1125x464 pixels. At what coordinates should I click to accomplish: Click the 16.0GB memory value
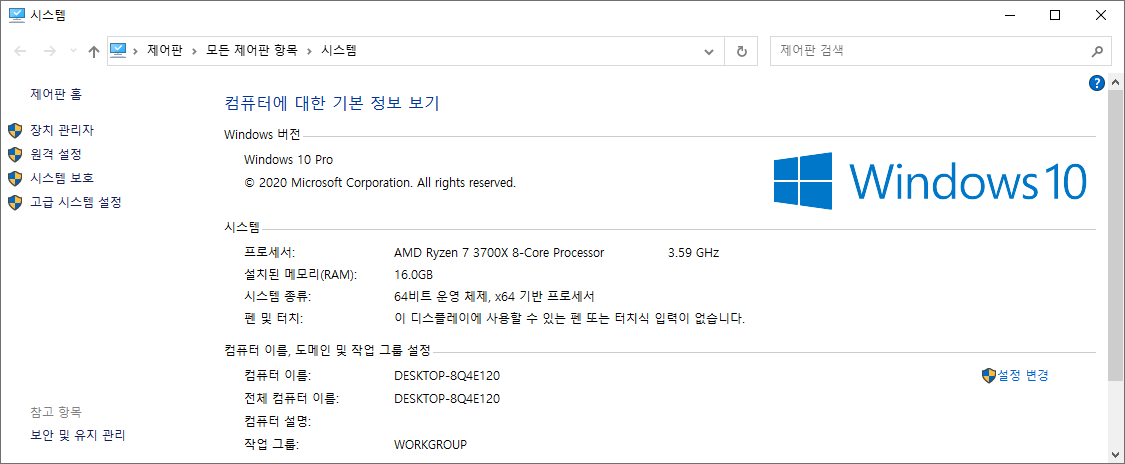pyautogui.click(x=413, y=275)
